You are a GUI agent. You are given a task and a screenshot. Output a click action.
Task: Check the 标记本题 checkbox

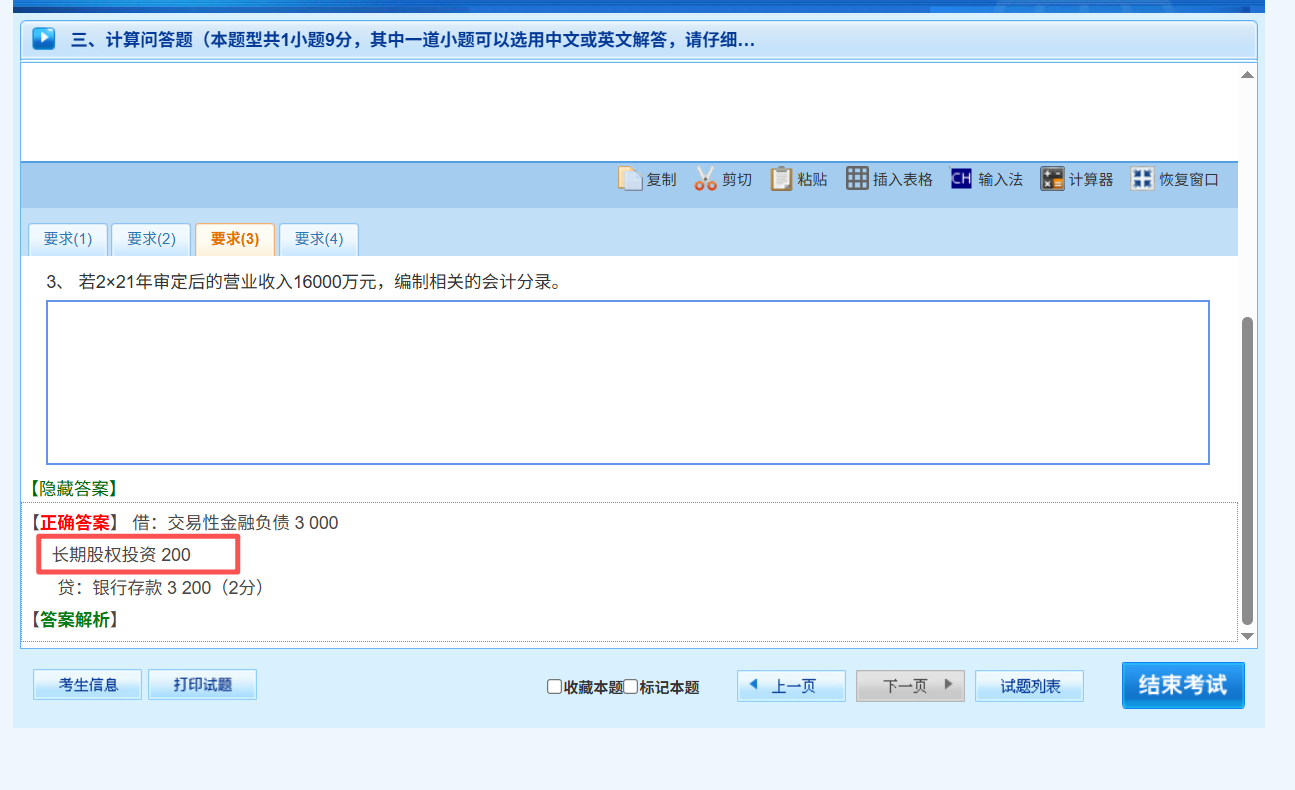(630, 687)
